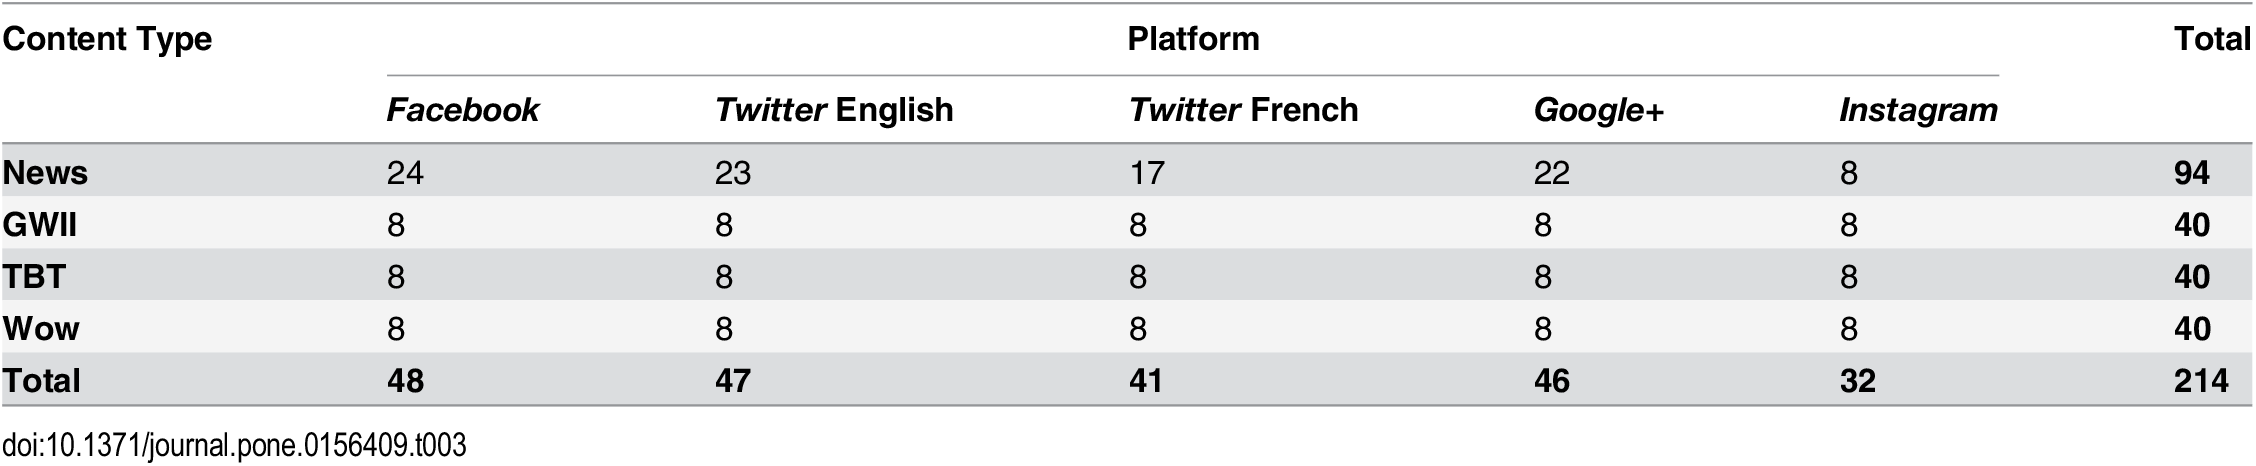Viewport: 2256px width, 466px height.
Task: Click Twitter French News value 17
Action: [1147, 173]
